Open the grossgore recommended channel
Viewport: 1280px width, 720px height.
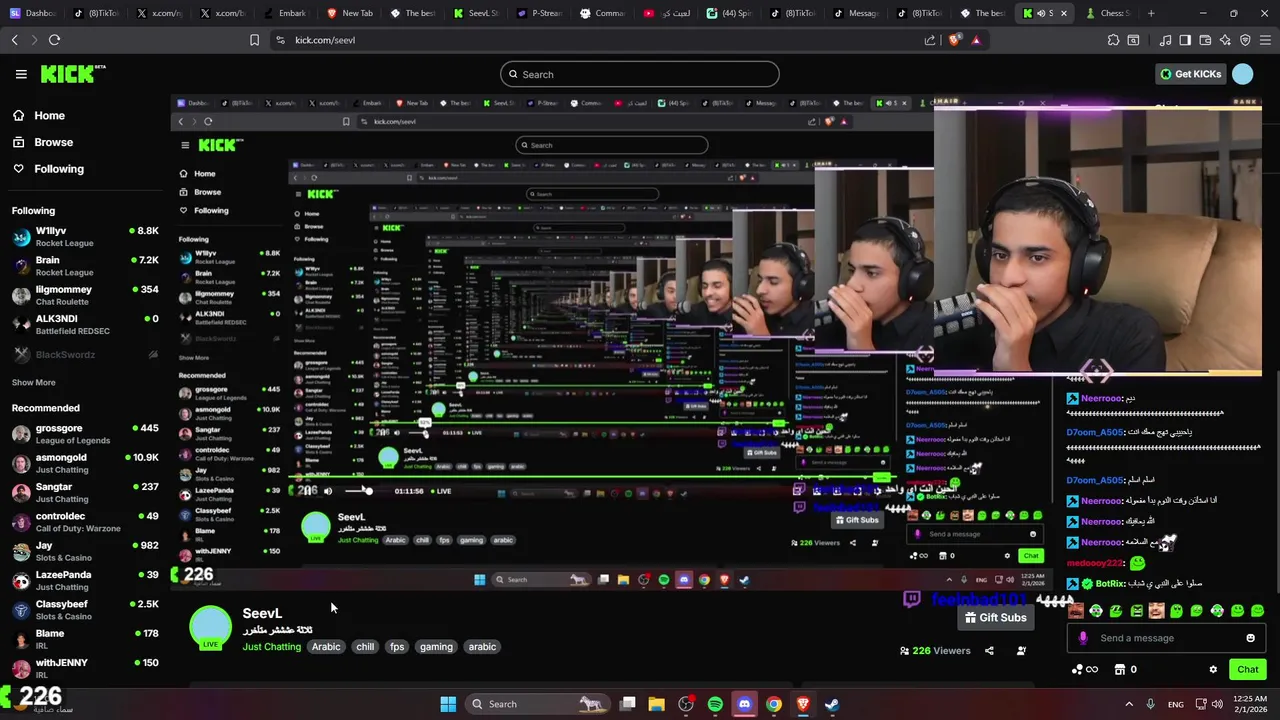tap(85, 434)
